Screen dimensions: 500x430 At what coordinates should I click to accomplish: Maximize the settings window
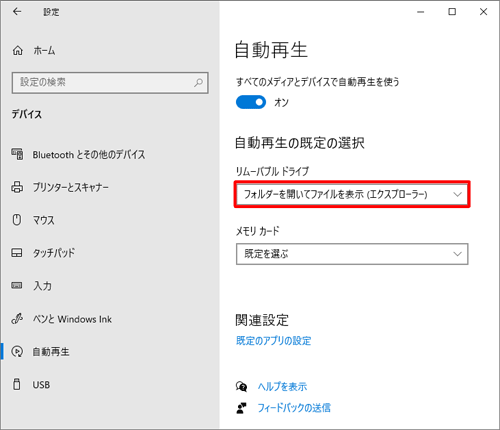click(452, 12)
